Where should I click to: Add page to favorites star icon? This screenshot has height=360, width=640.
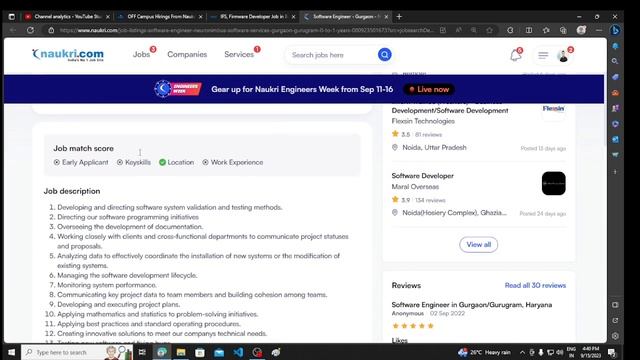point(489,30)
